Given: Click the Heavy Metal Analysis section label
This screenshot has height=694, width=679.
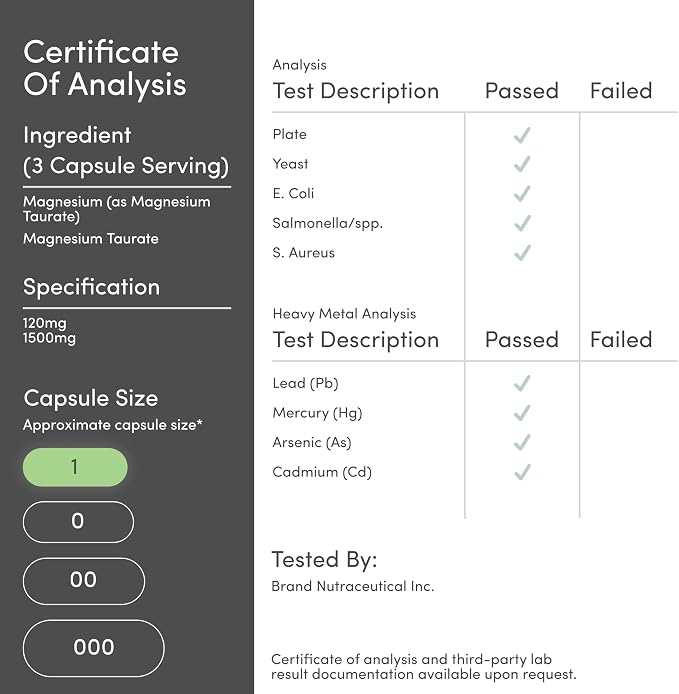Looking at the screenshot, I should coord(344,314).
